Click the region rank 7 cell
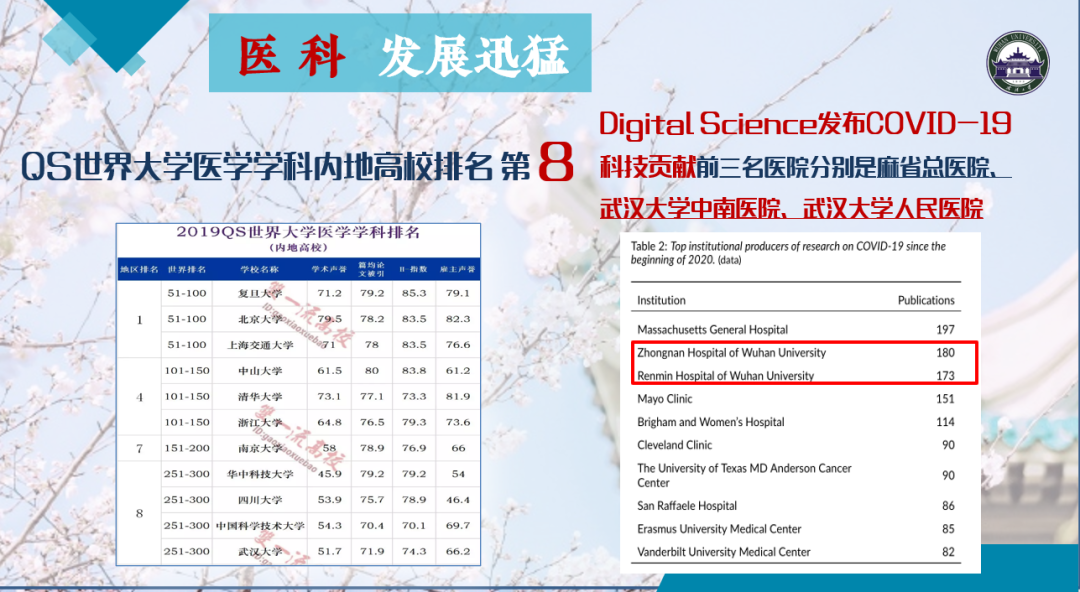 (139, 449)
